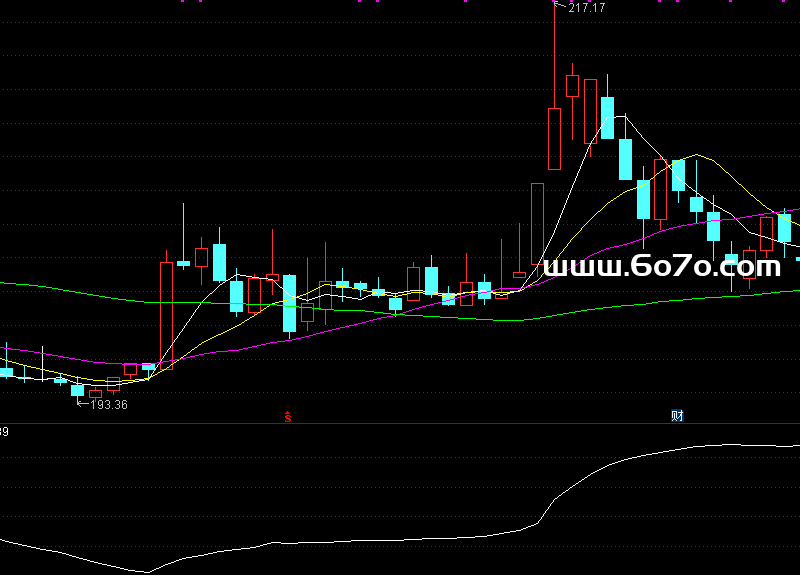Click the www.6o7o.com watermark text

pyautogui.click(x=660, y=267)
